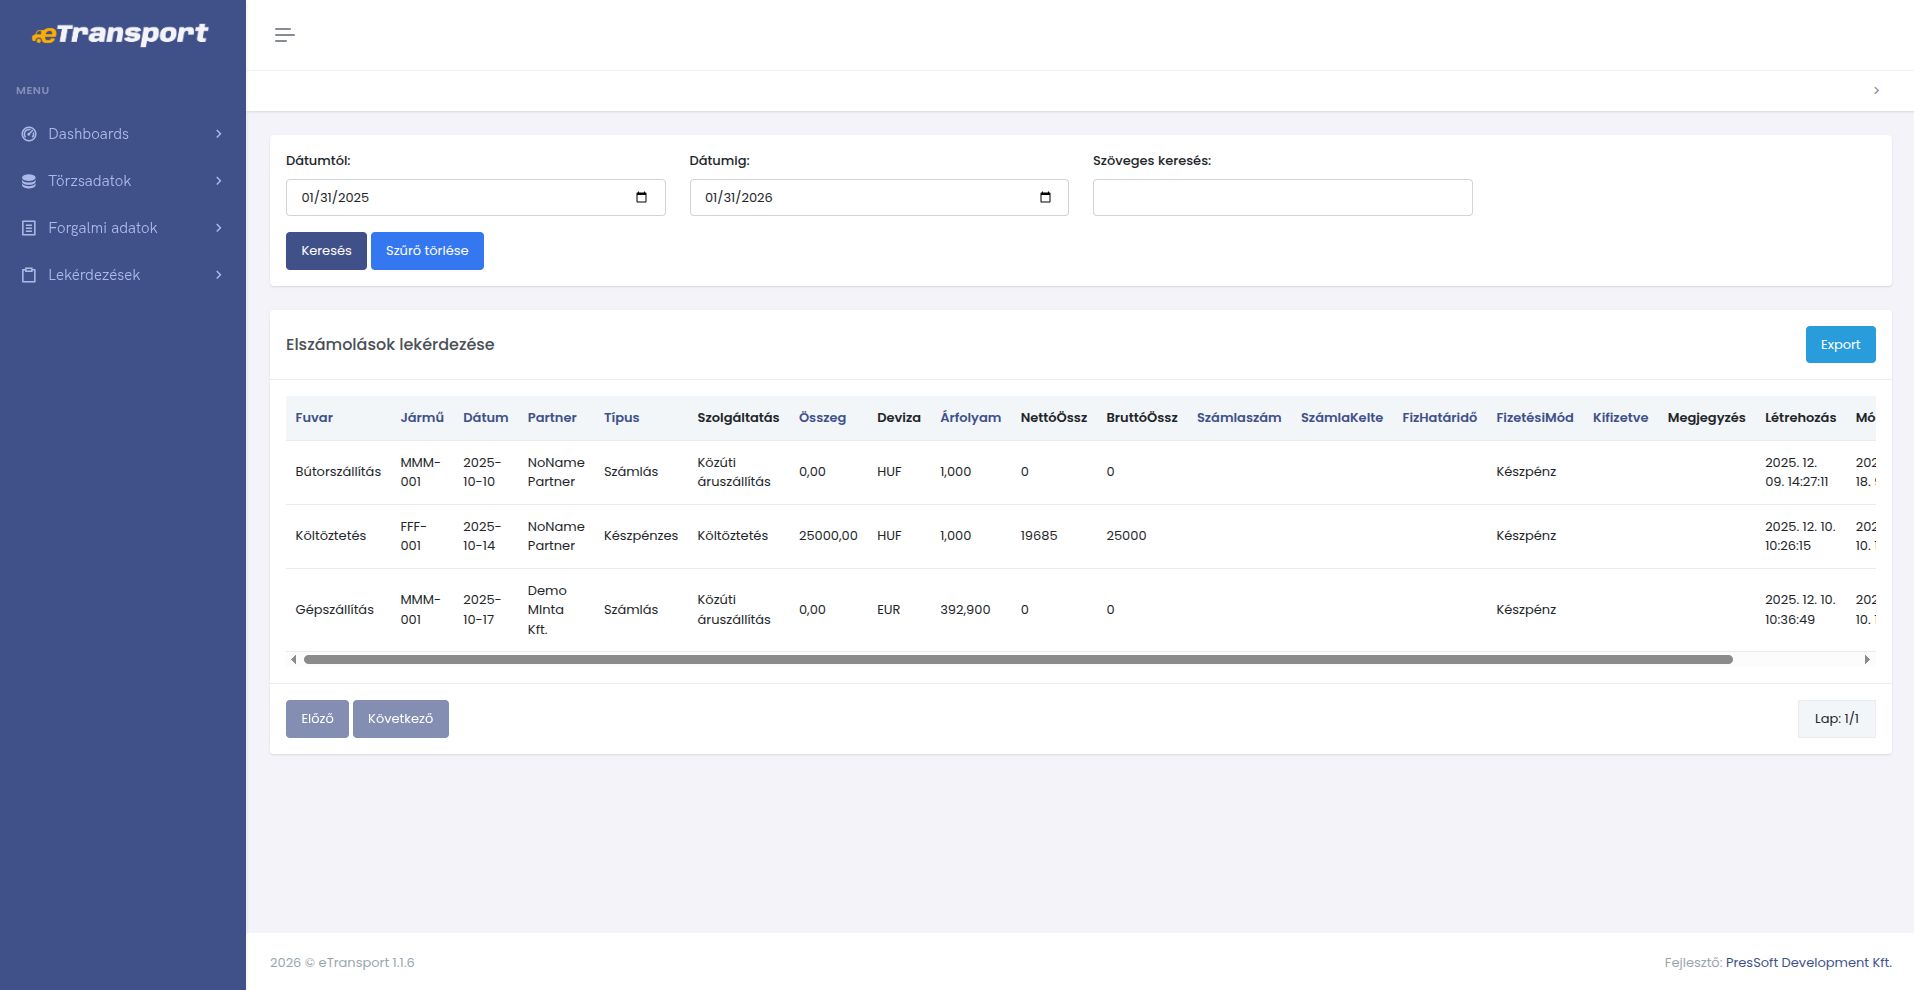Screen dimensions: 1914x990
Task: Open the Dátumig calendar picker icon
Action: [x=1045, y=197]
